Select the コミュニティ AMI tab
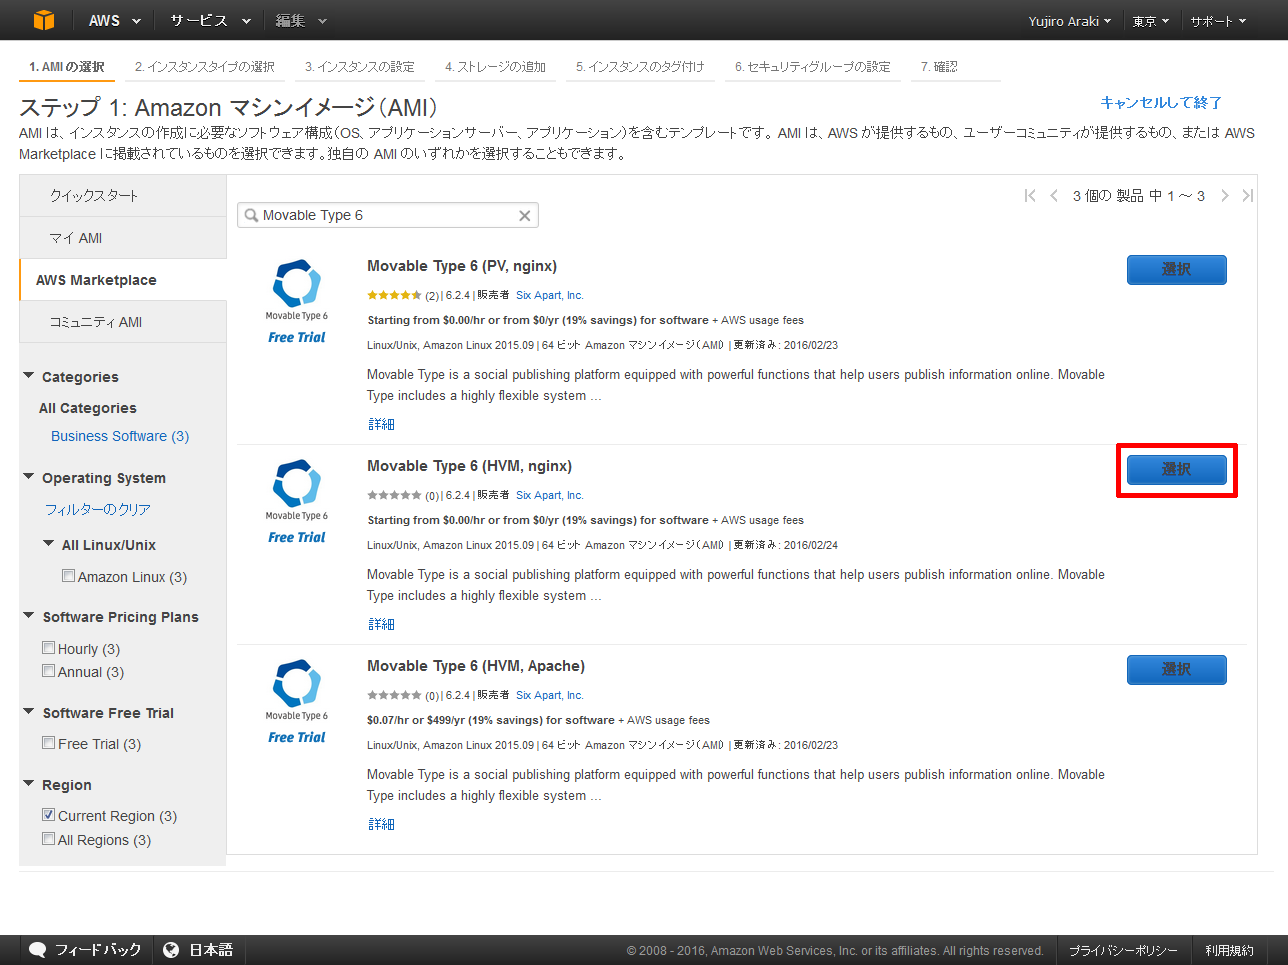The width and height of the screenshot is (1288, 965). [123, 322]
